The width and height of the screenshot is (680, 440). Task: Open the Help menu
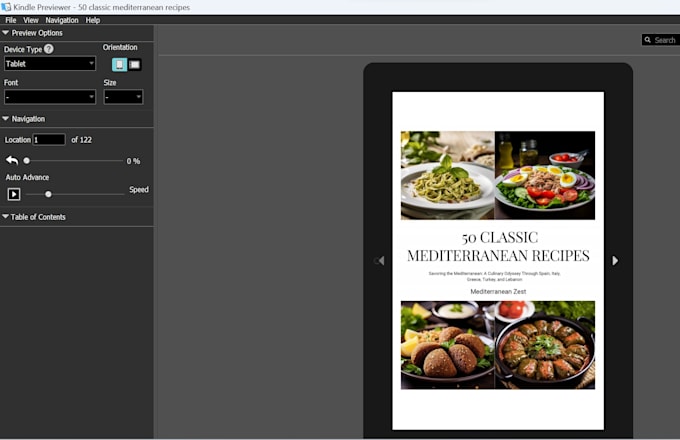[x=92, y=20]
